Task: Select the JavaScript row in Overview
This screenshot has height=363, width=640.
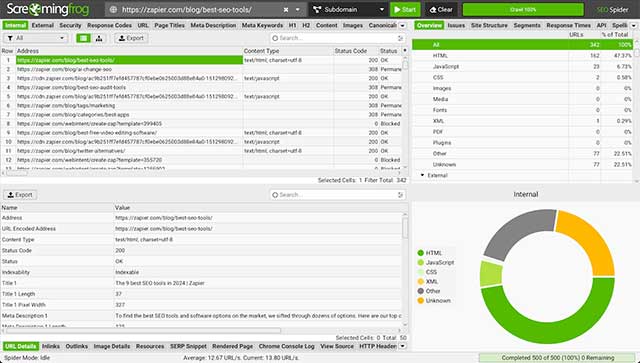Action: (522, 67)
